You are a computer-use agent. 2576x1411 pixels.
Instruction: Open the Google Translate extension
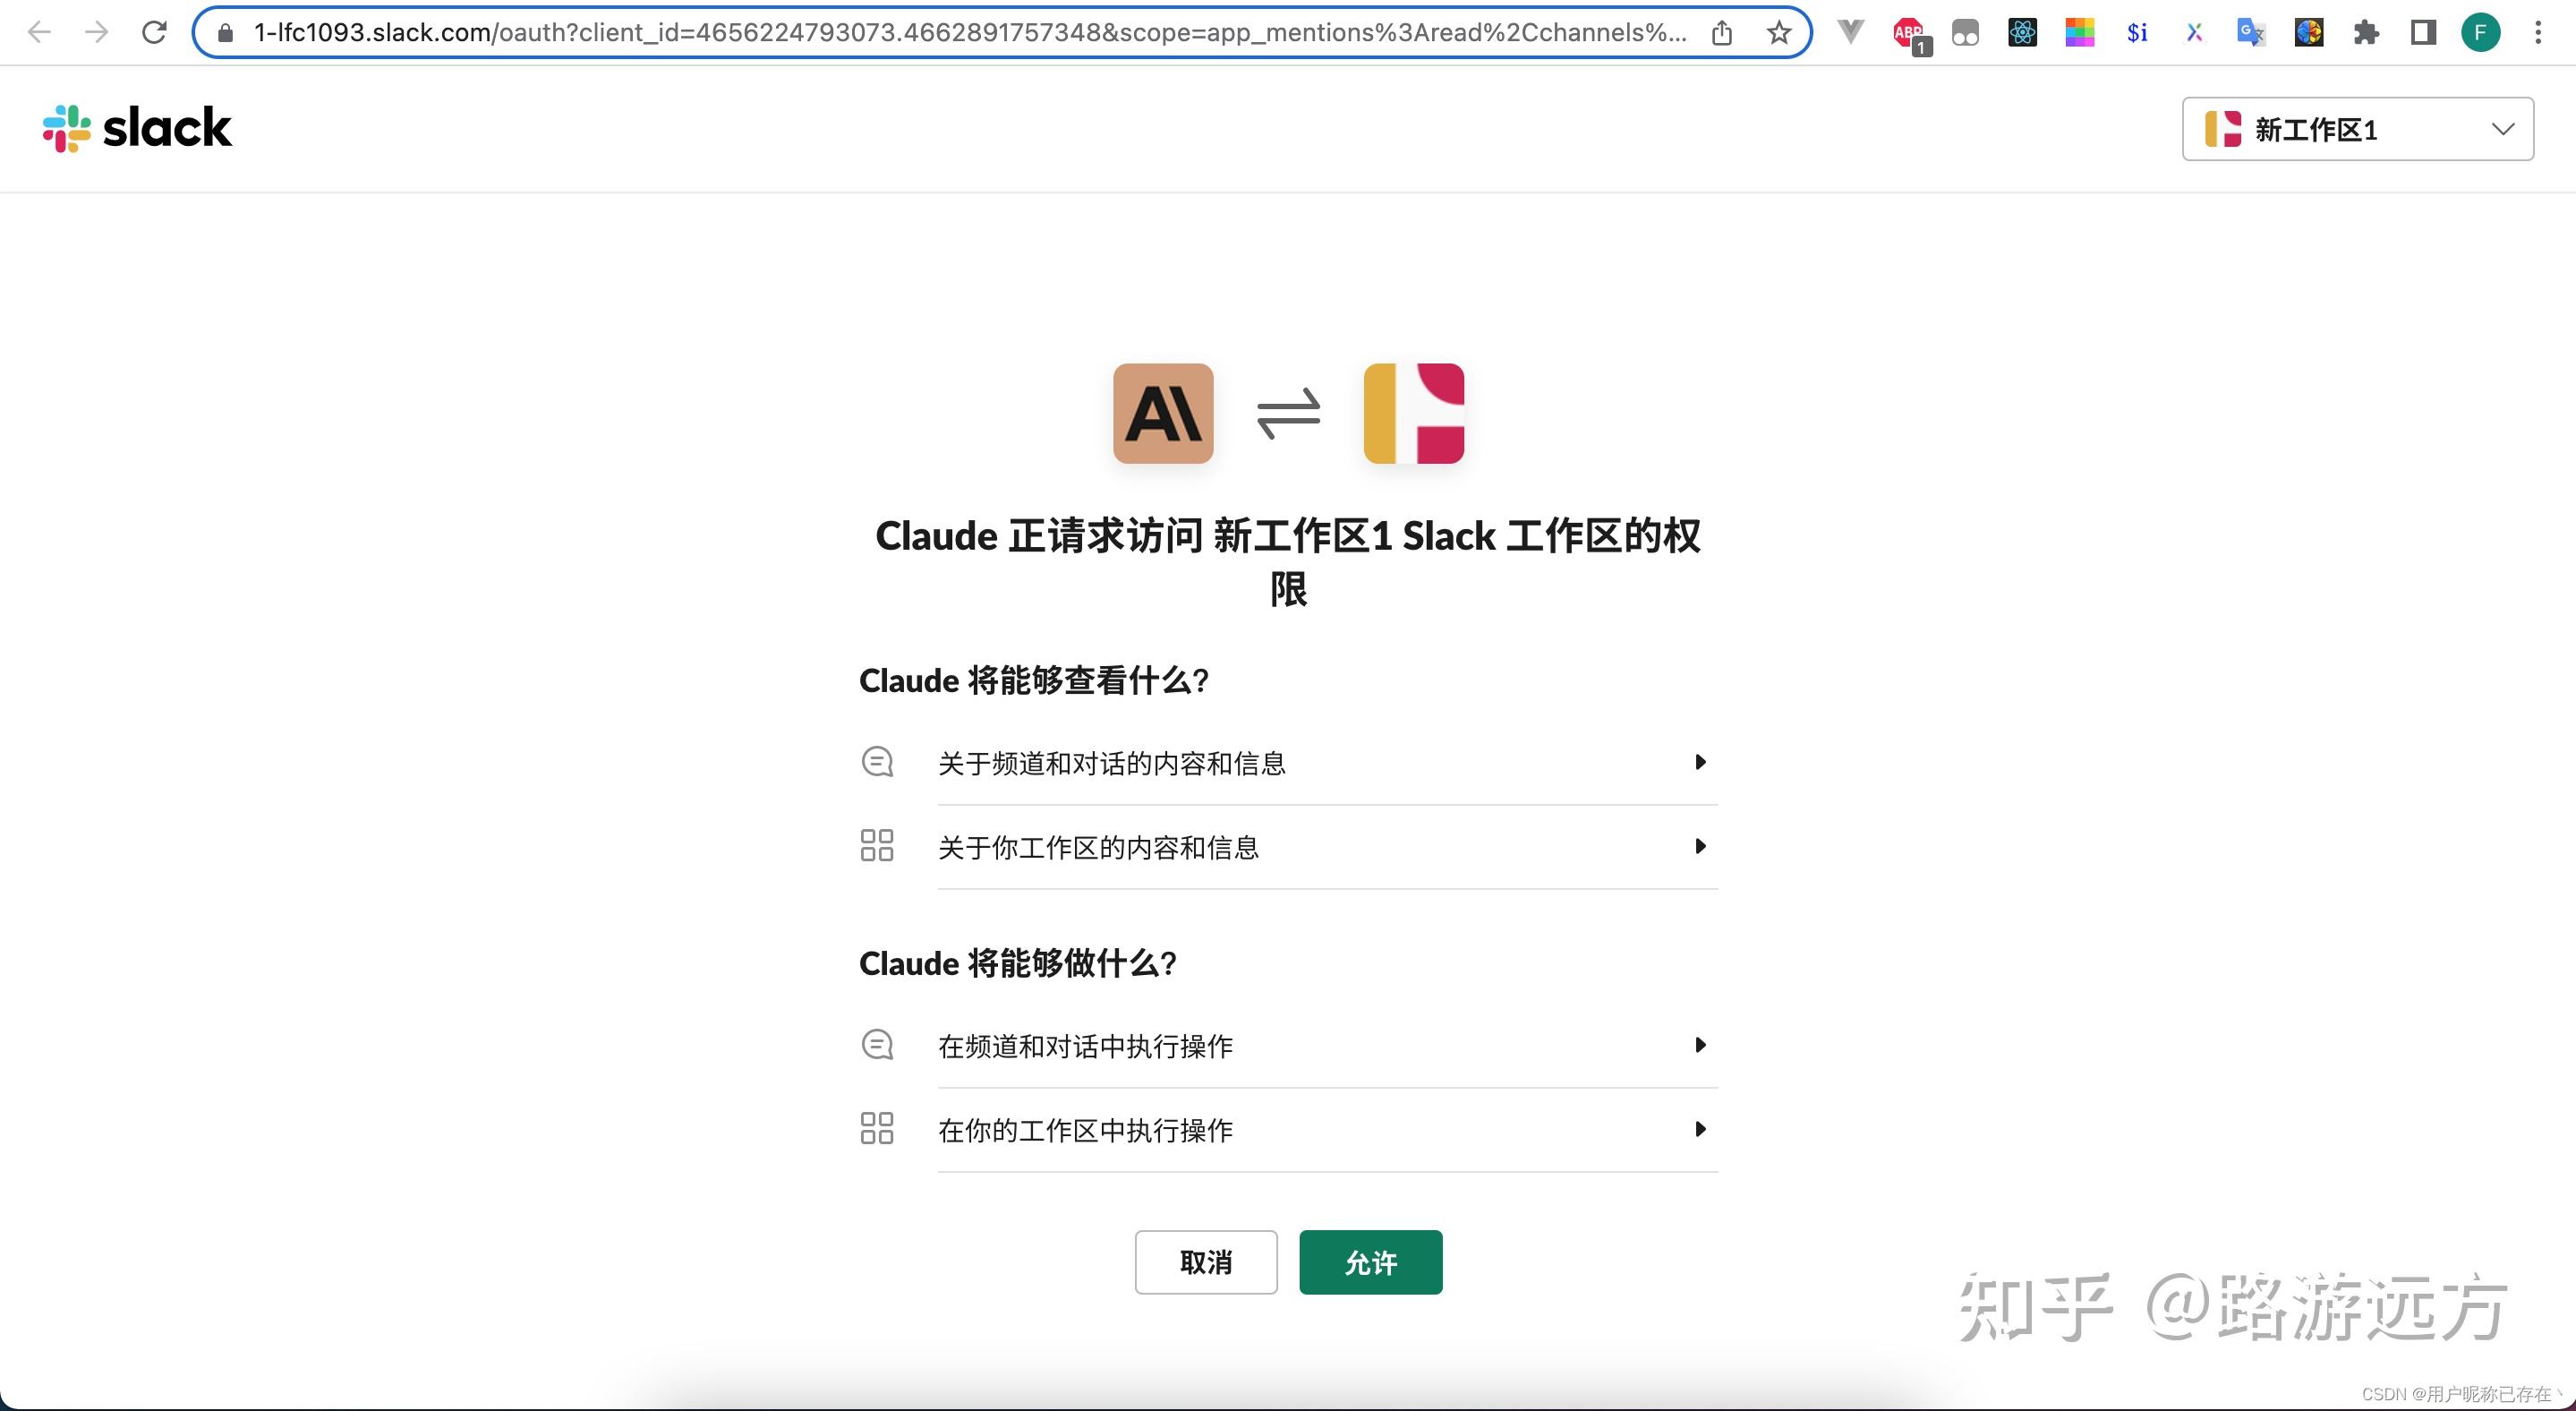click(2251, 31)
